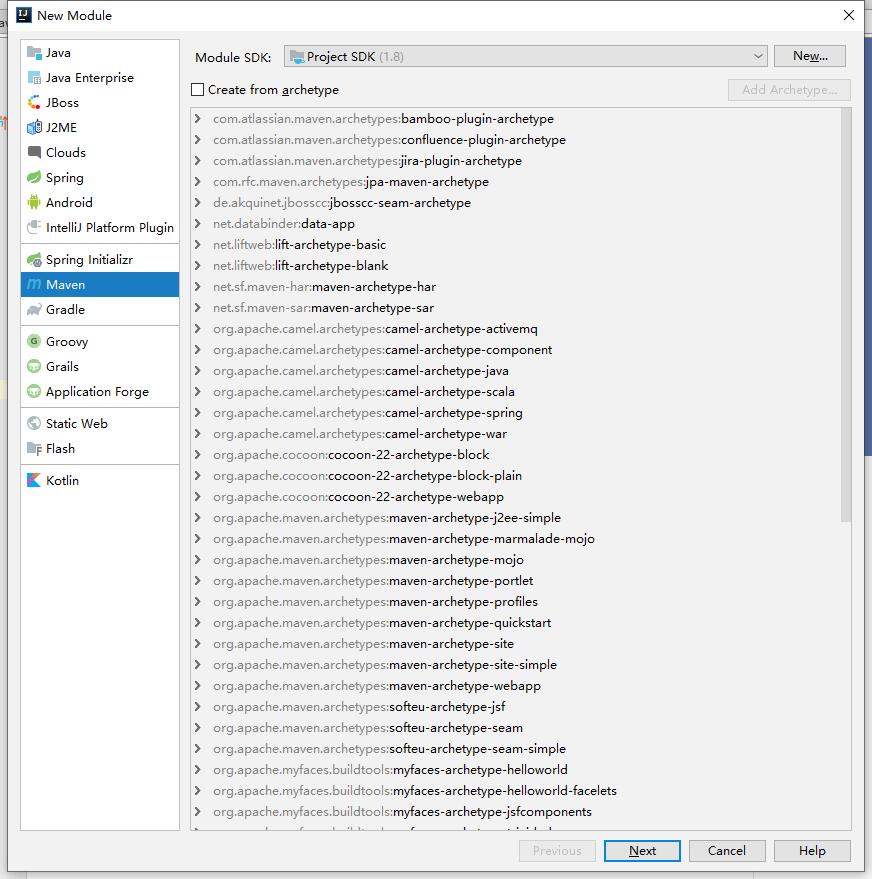Enable Create from archetype checkbox
872x879 pixels.
(x=198, y=90)
